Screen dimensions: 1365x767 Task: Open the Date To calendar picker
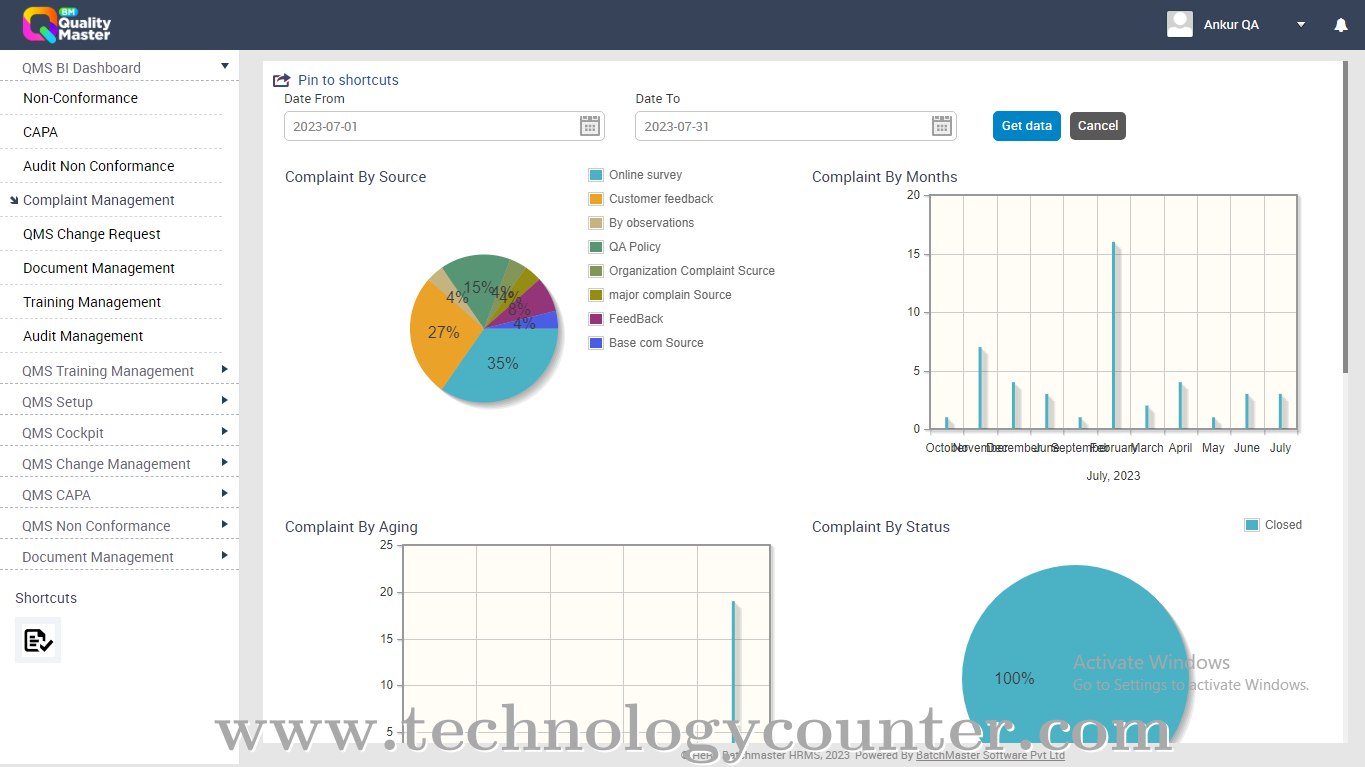click(942, 126)
